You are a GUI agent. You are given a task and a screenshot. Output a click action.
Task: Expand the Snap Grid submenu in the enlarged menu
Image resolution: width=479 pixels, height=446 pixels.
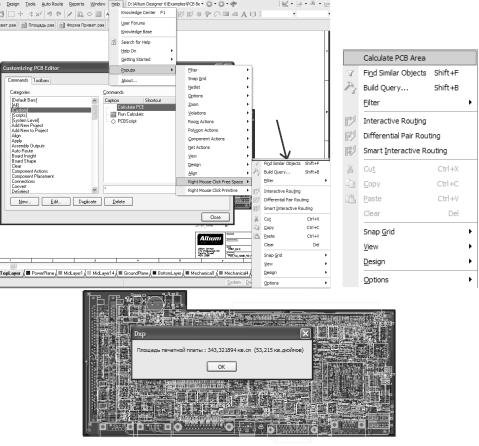coord(470,231)
